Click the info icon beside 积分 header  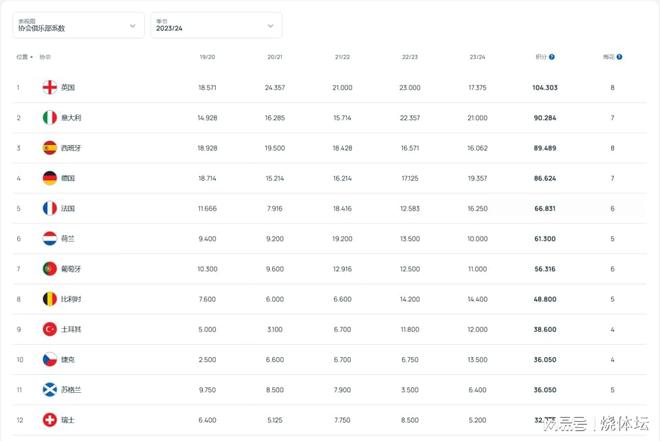click(x=552, y=57)
